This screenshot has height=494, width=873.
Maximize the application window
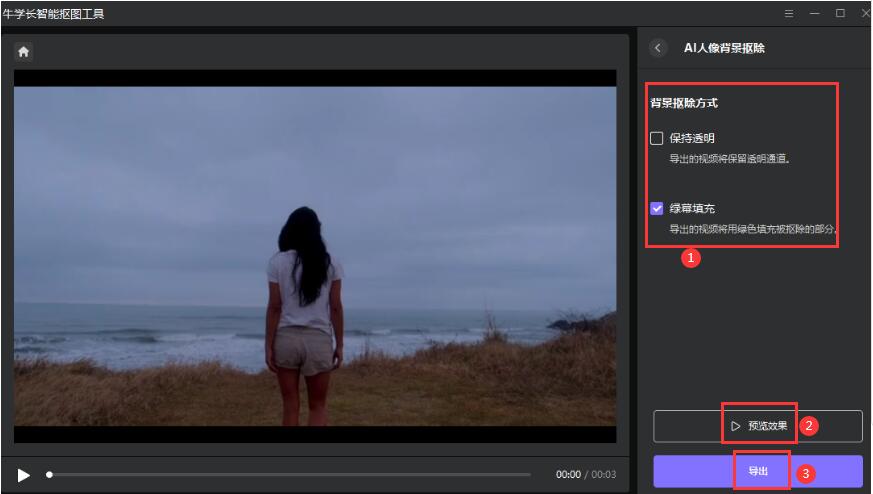[840, 14]
